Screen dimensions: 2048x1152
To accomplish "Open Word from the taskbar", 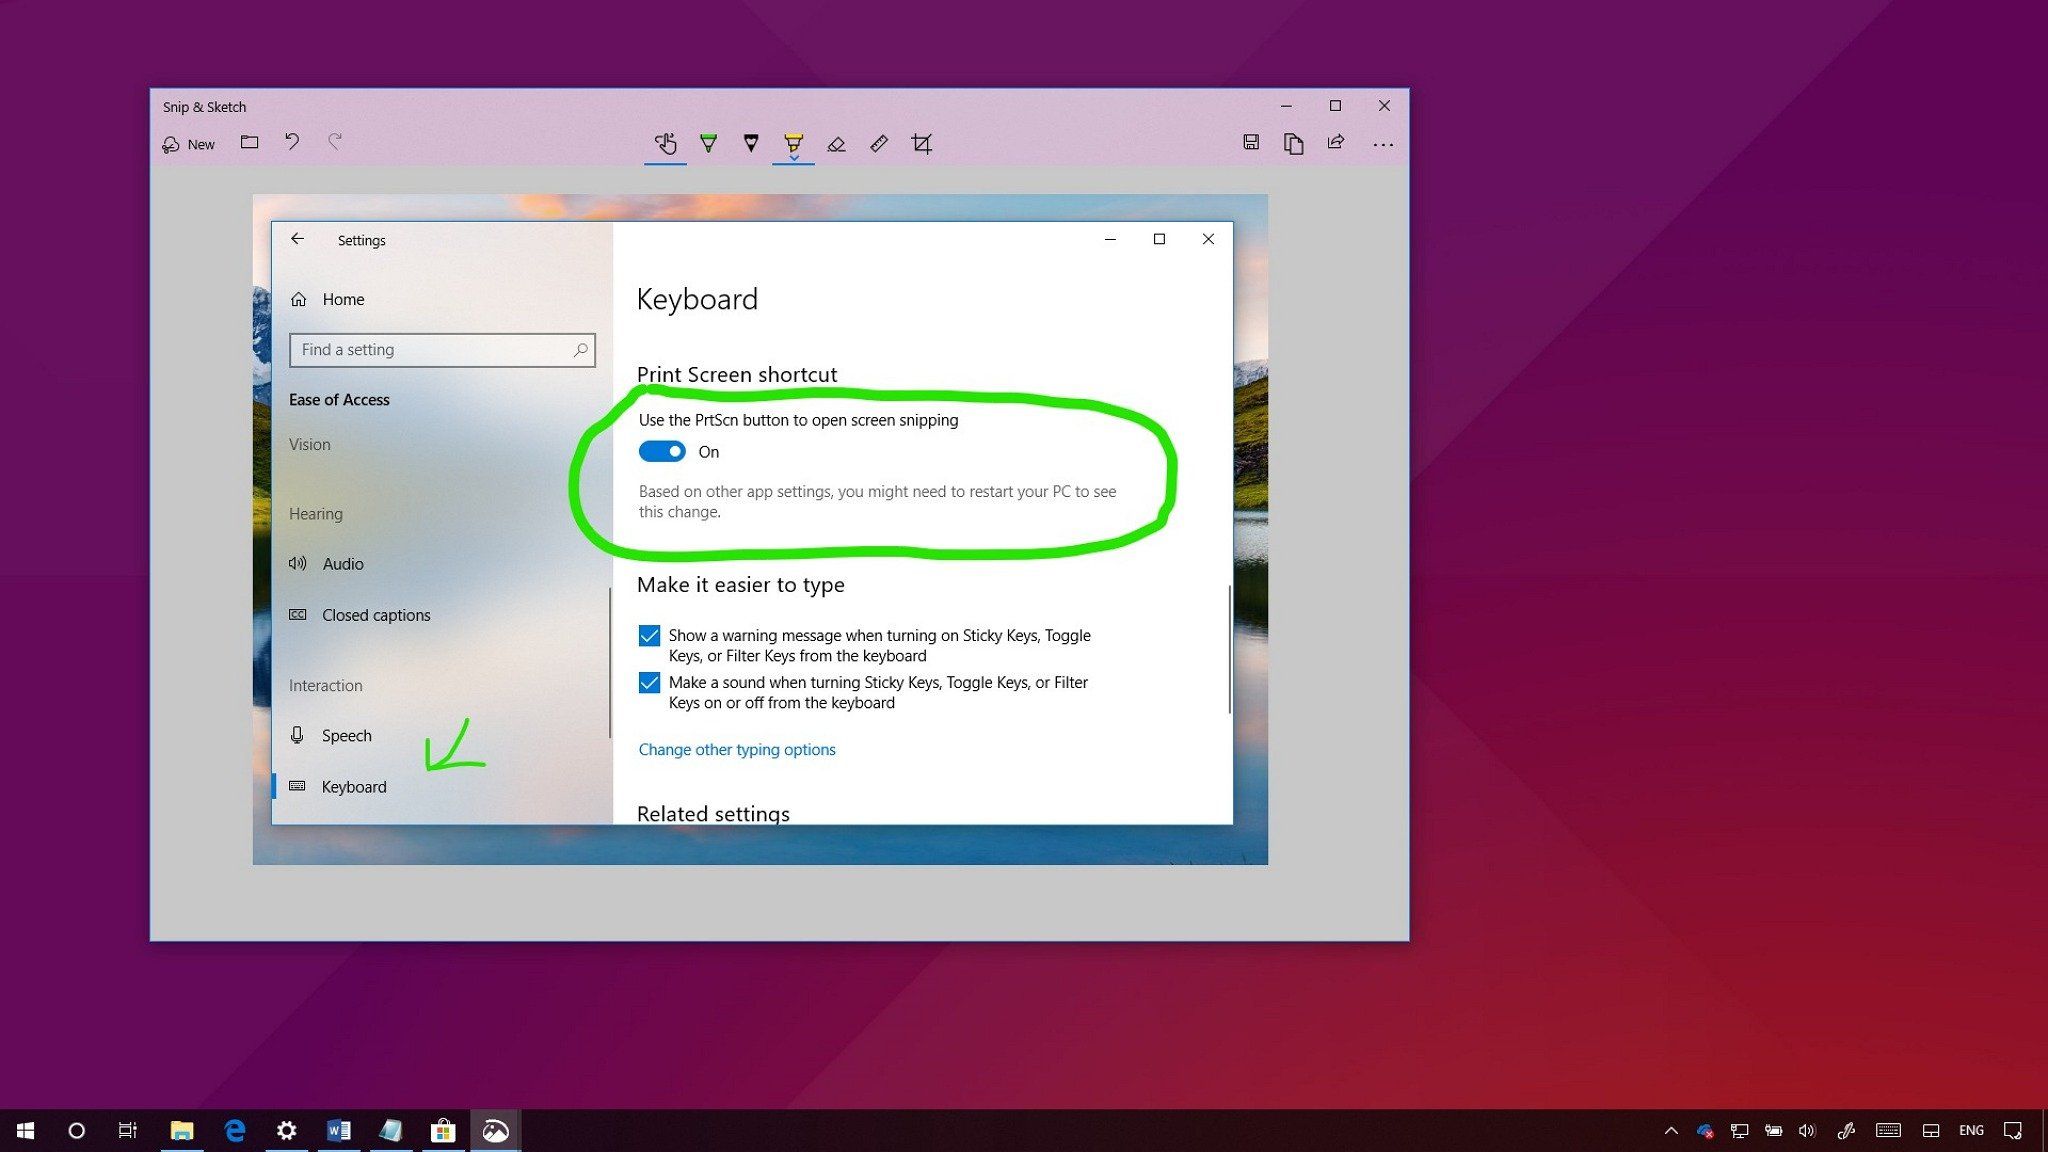I will point(338,1131).
